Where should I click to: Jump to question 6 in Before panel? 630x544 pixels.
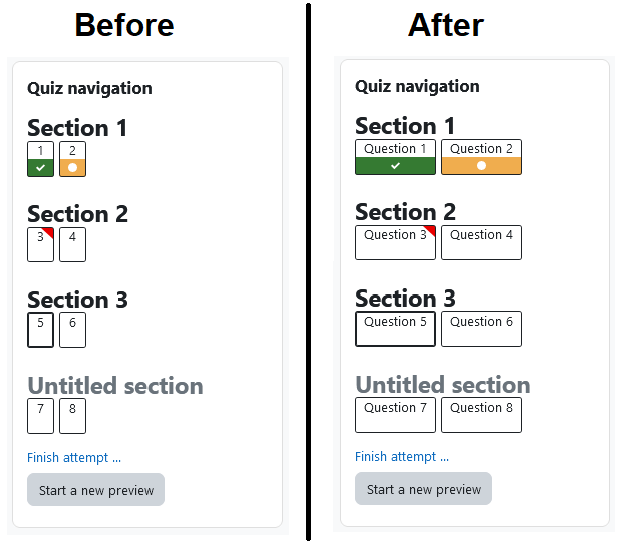click(x=72, y=330)
